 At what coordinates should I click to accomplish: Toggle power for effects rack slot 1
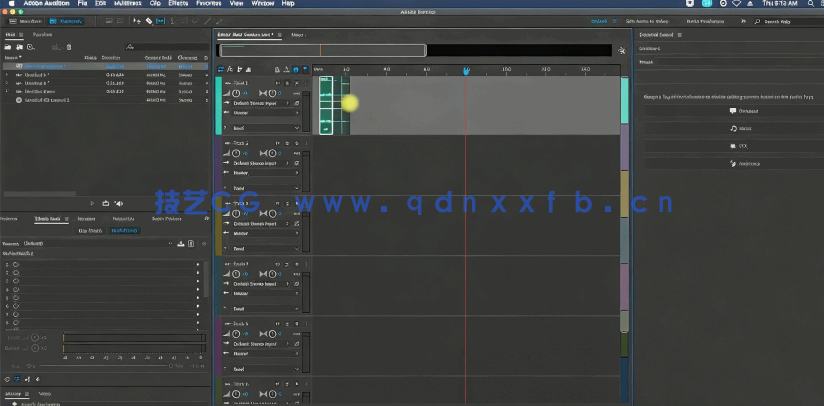coord(17,265)
